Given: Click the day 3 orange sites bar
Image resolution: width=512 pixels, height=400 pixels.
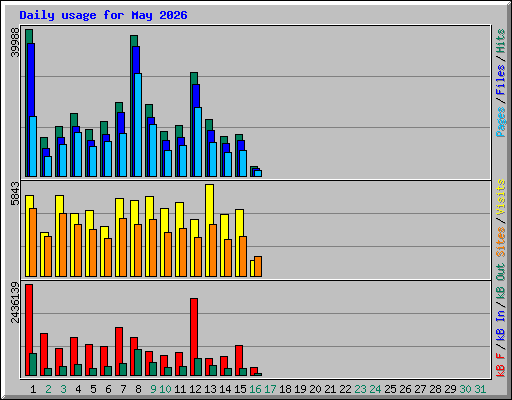Looking at the screenshot, I should coord(63,245).
